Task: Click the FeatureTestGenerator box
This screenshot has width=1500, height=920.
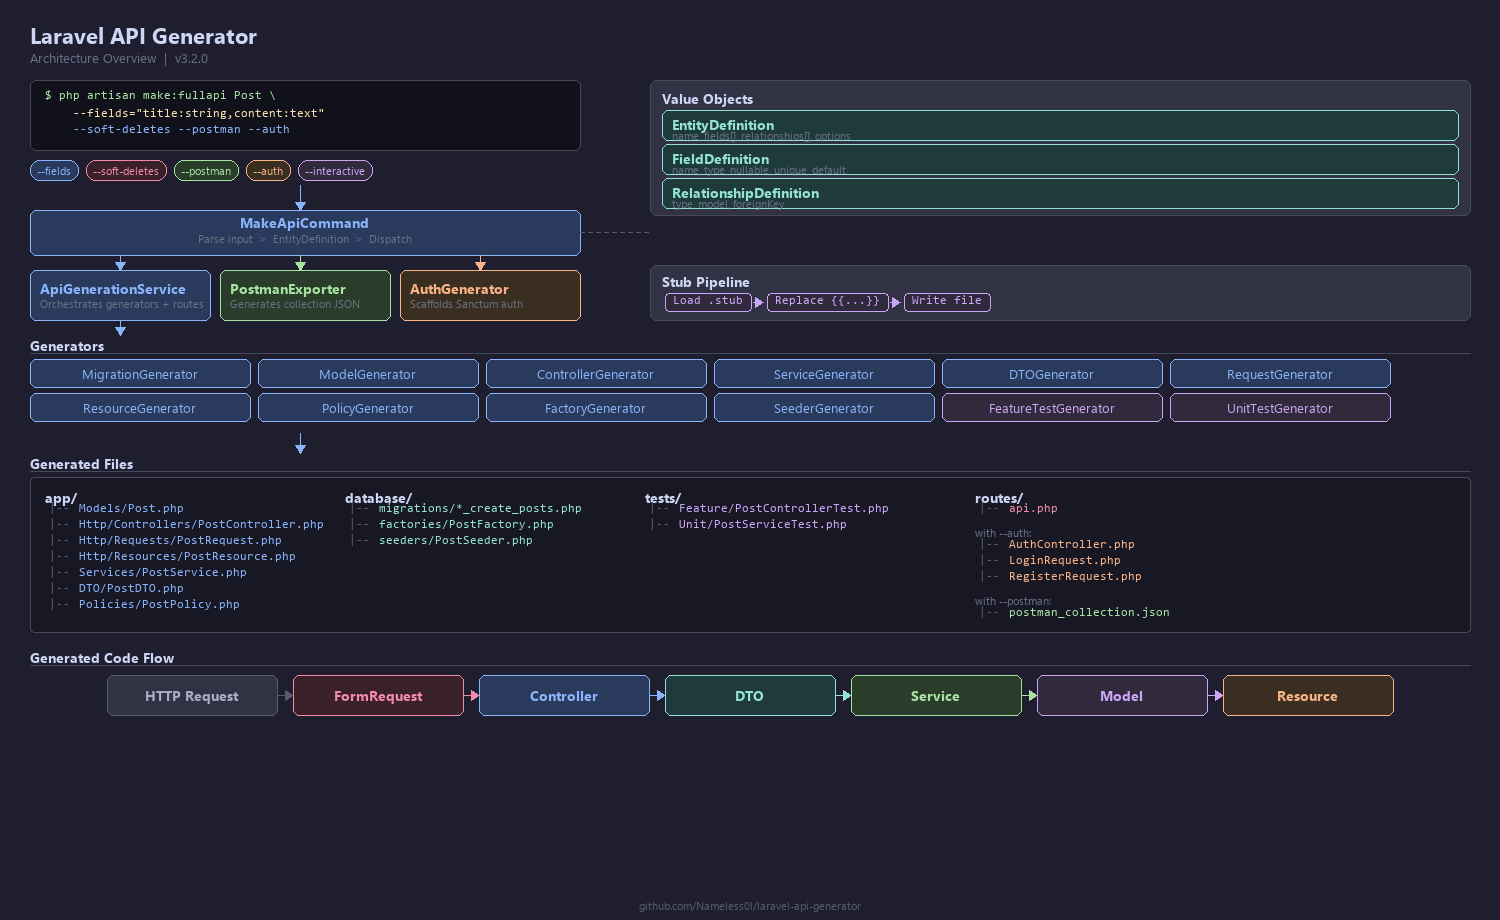Action: pyautogui.click(x=1052, y=408)
